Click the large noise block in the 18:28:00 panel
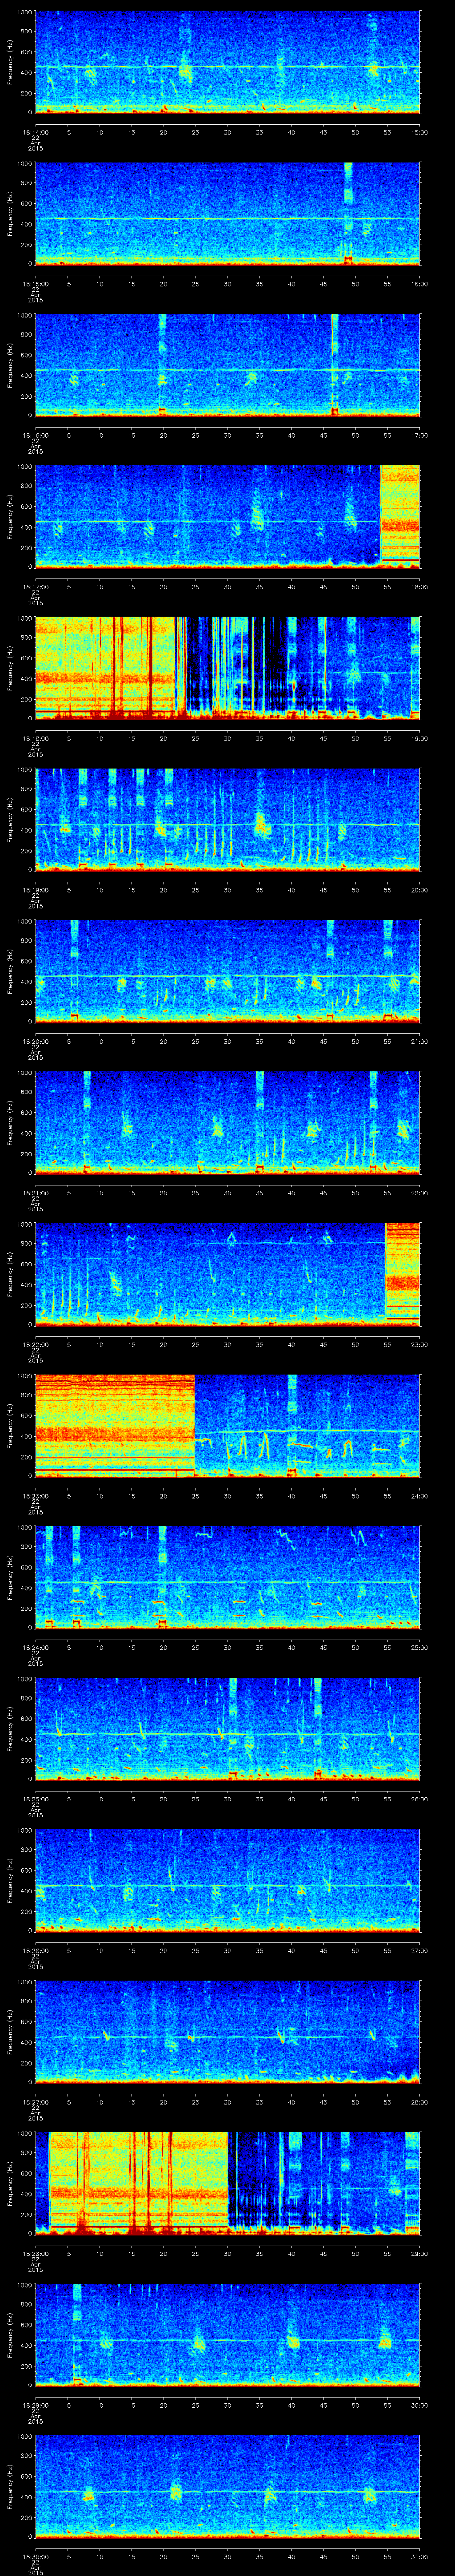455x2576 pixels. click(x=139, y=2183)
